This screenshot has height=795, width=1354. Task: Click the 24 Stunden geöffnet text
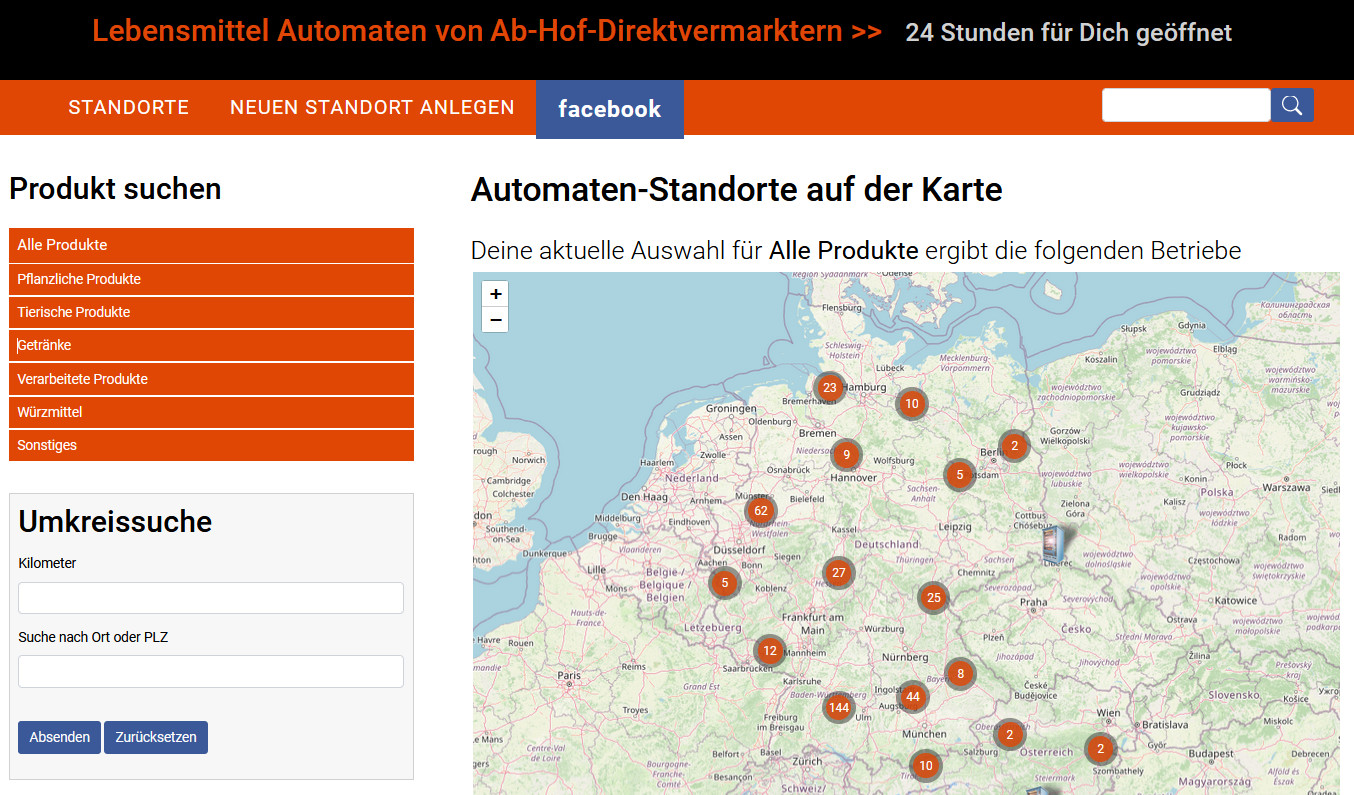[1068, 33]
